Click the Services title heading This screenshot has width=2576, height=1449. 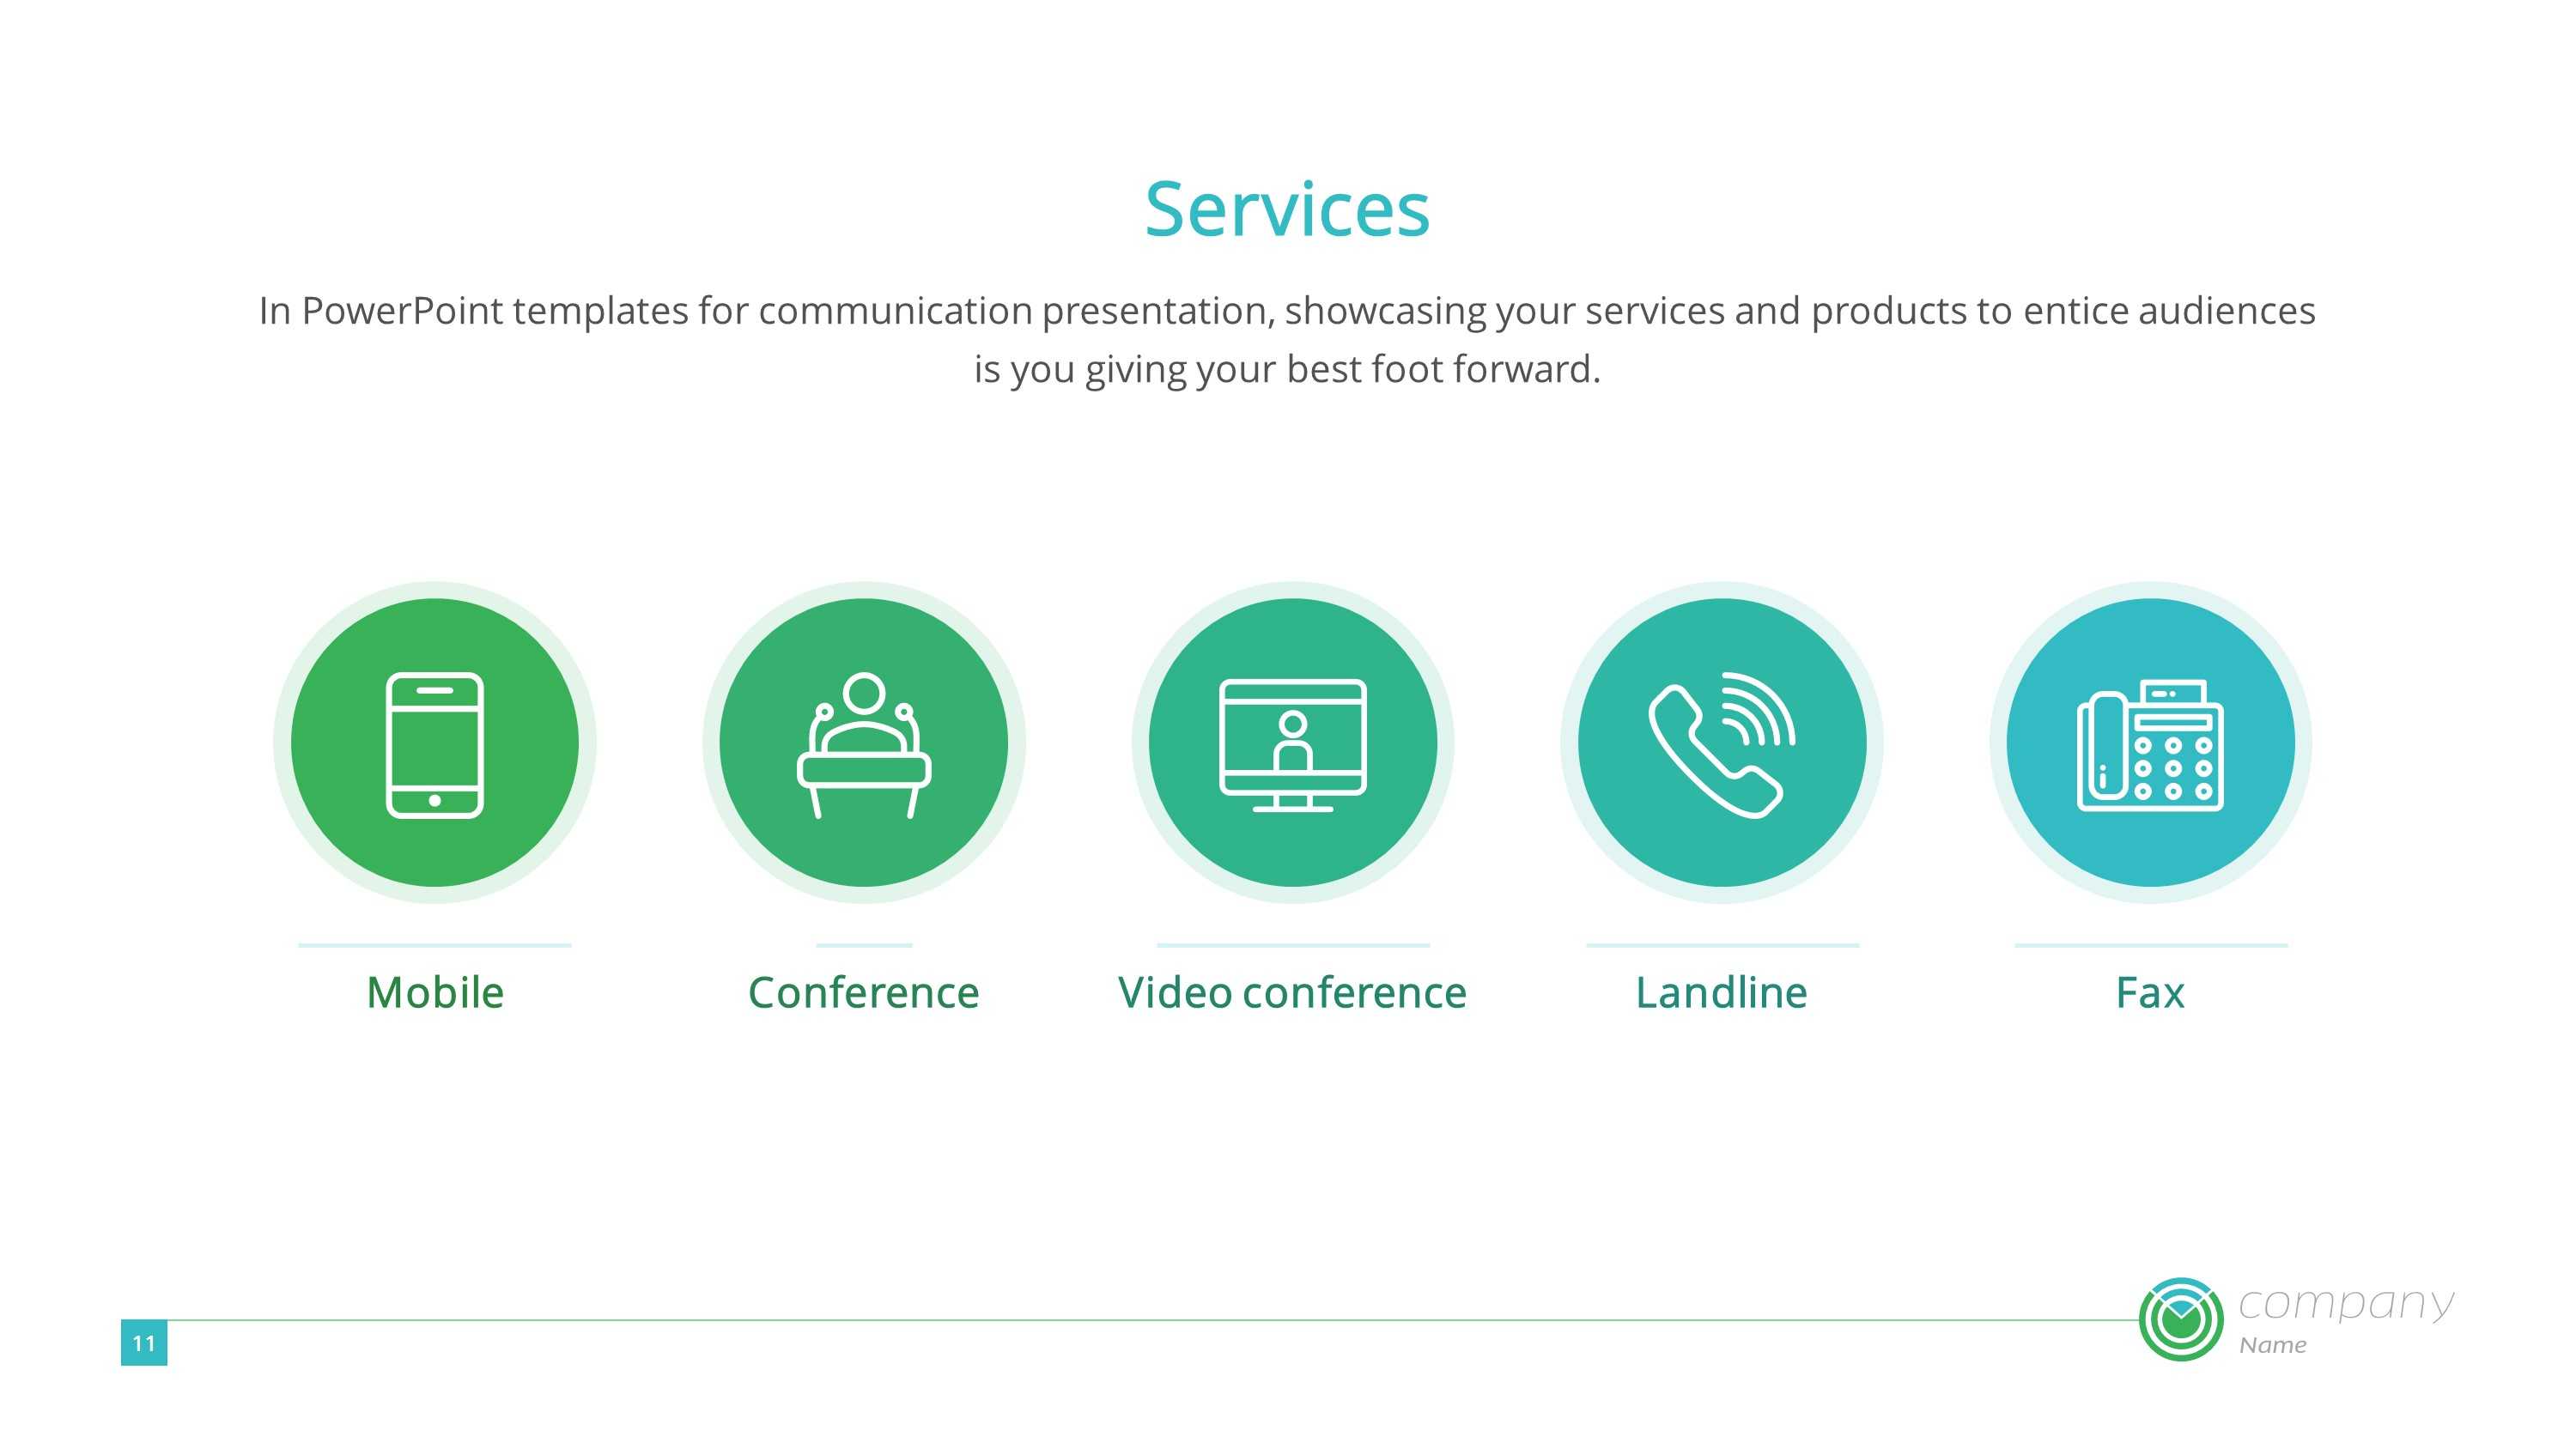point(1286,209)
